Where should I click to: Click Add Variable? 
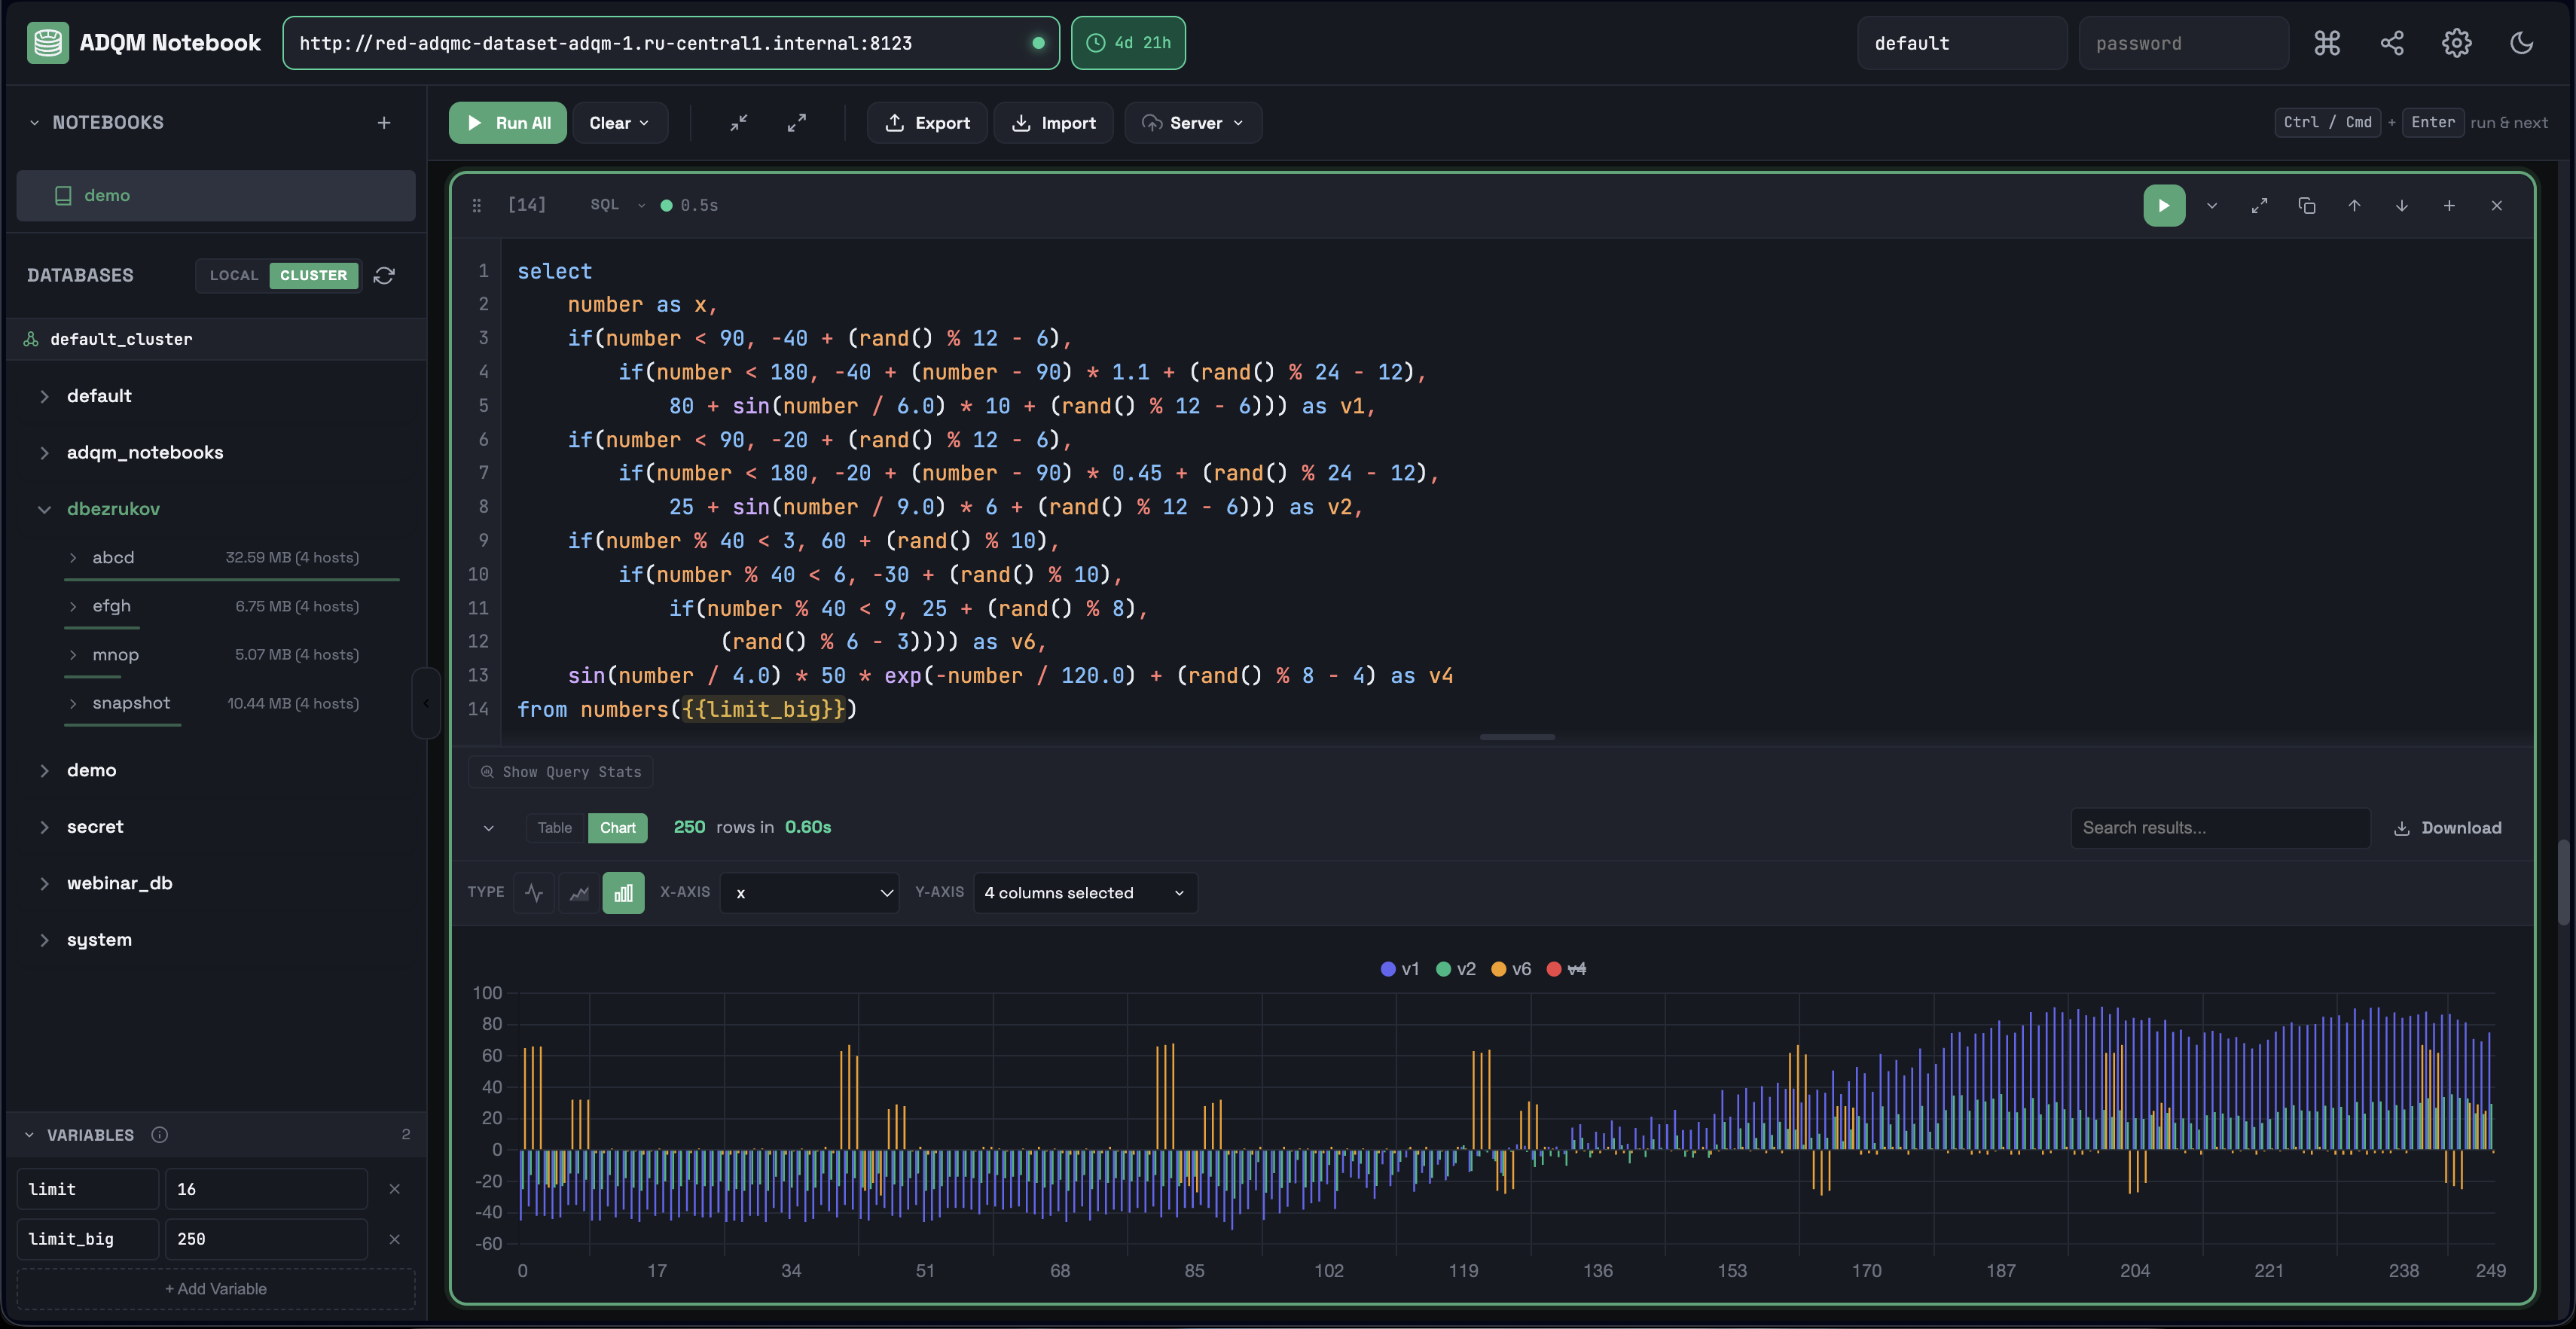click(x=216, y=1289)
